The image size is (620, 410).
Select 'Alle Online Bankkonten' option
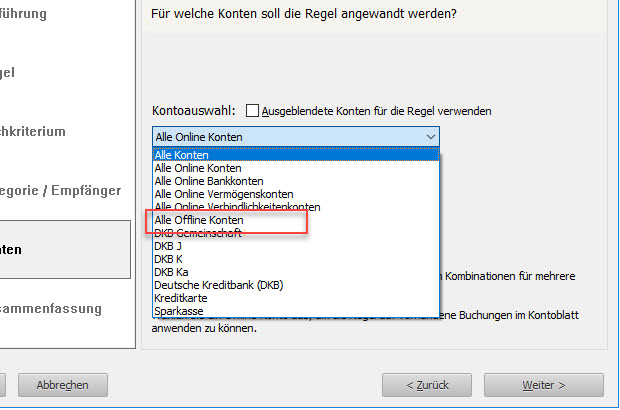click(x=296, y=181)
